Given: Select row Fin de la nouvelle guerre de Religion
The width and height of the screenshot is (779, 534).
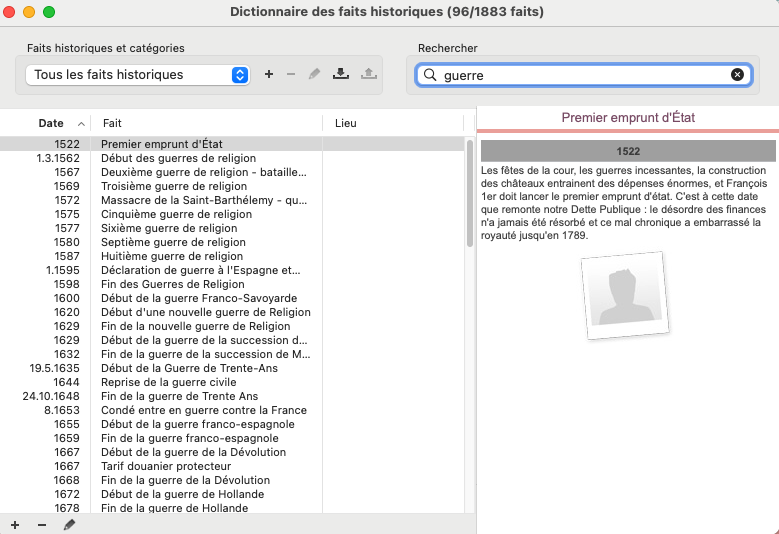Looking at the screenshot, I should coord(232,326).
